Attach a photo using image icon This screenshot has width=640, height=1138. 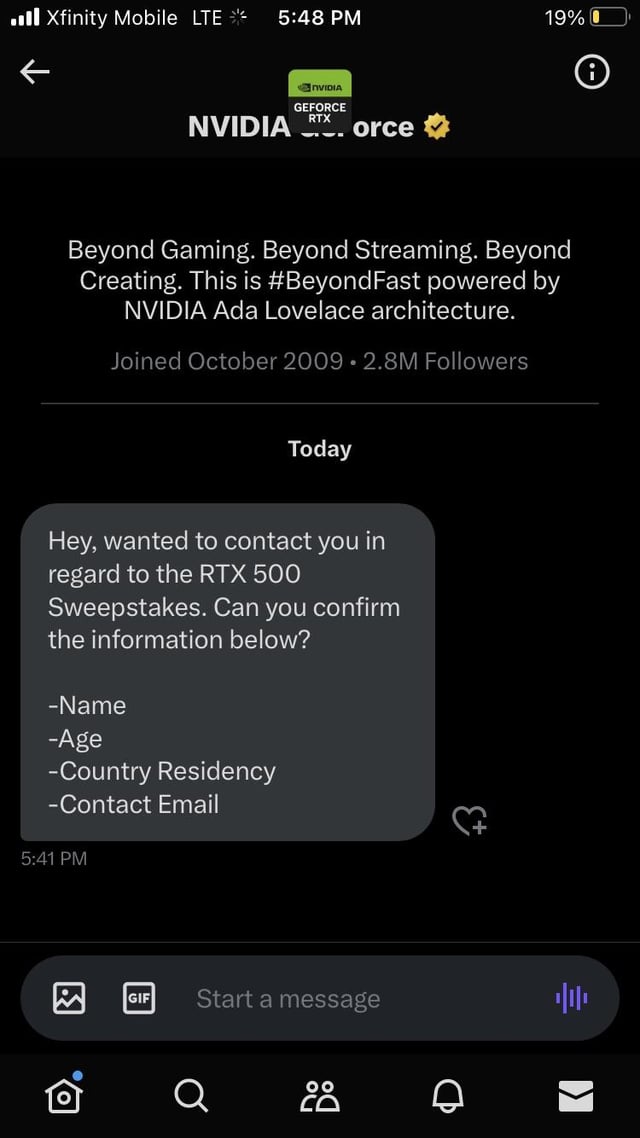point(69,998)
